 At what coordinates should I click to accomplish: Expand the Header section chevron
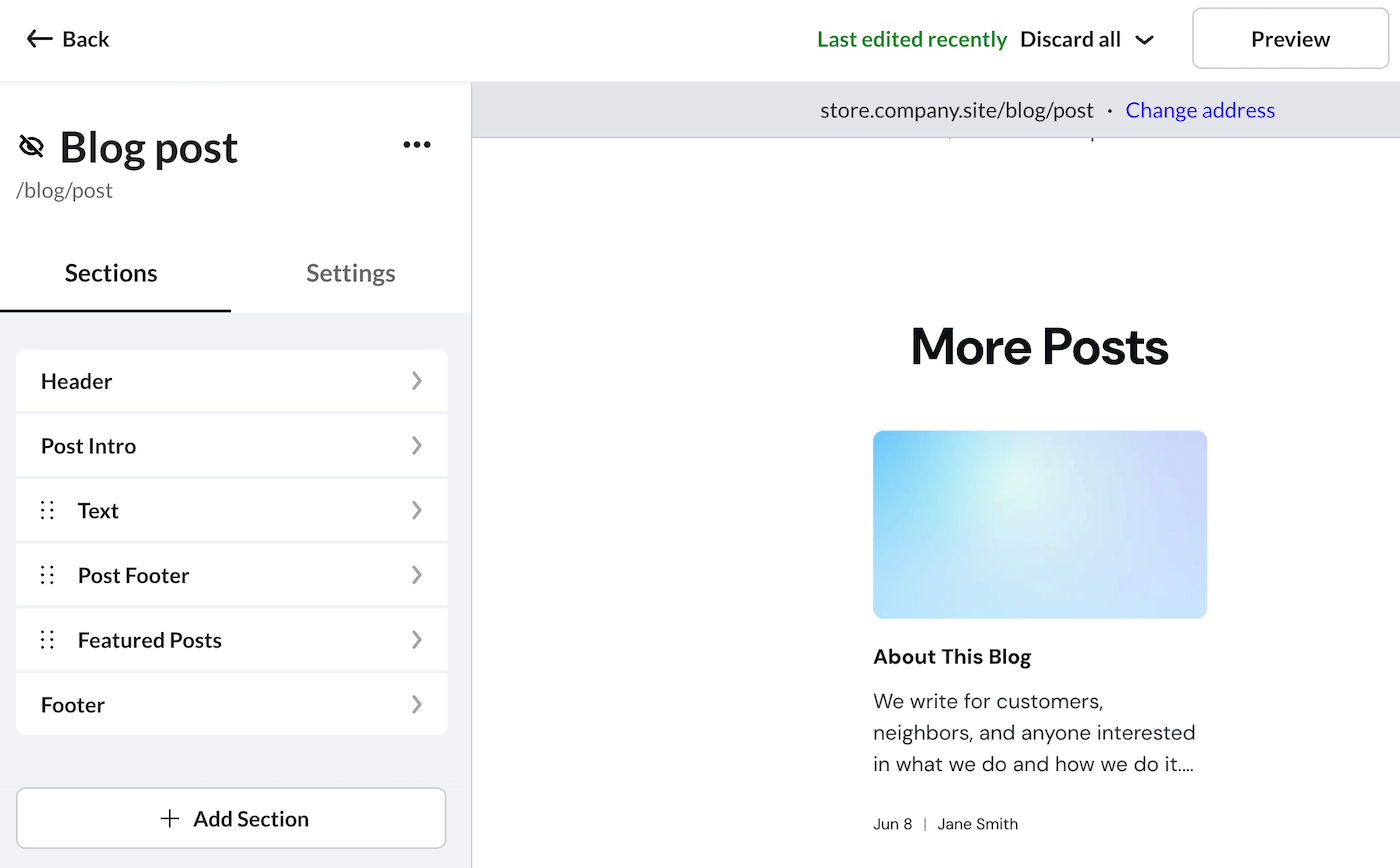point(417,381)
